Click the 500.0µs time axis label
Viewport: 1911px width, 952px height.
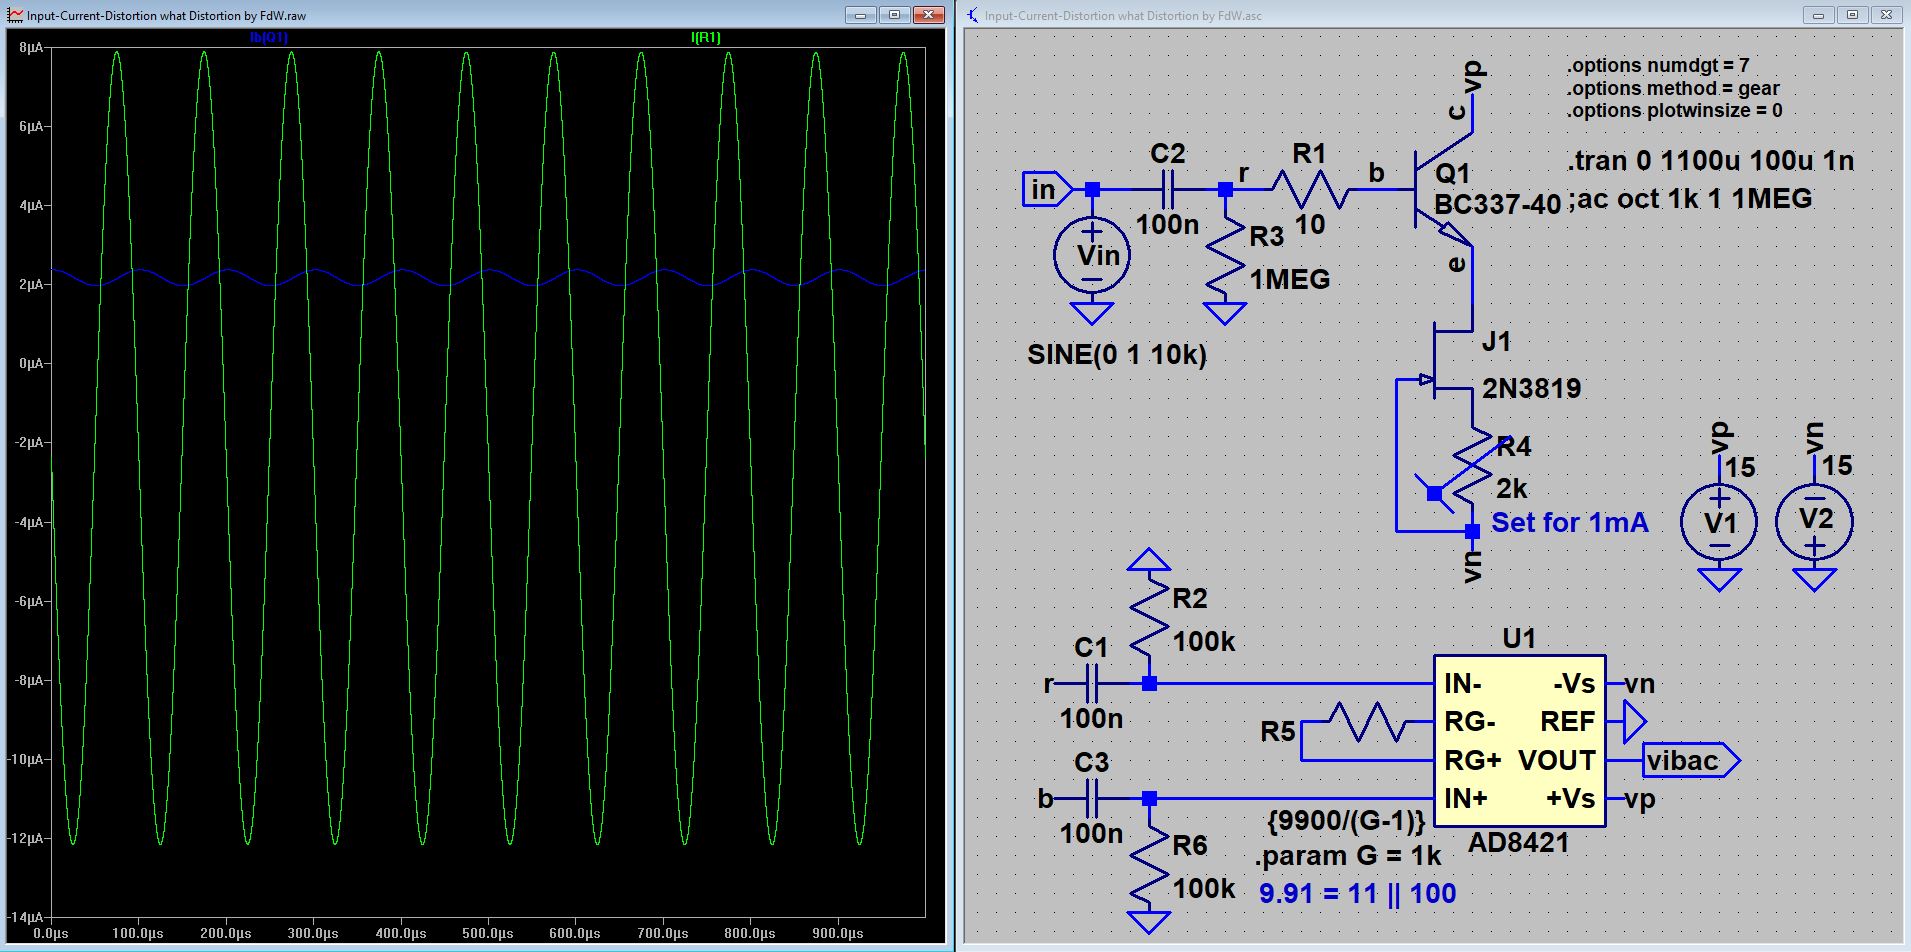point(487,934)
